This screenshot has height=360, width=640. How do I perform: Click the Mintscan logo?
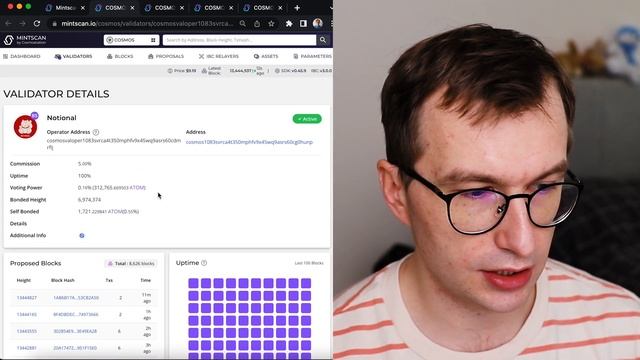(x=25, y=40)
